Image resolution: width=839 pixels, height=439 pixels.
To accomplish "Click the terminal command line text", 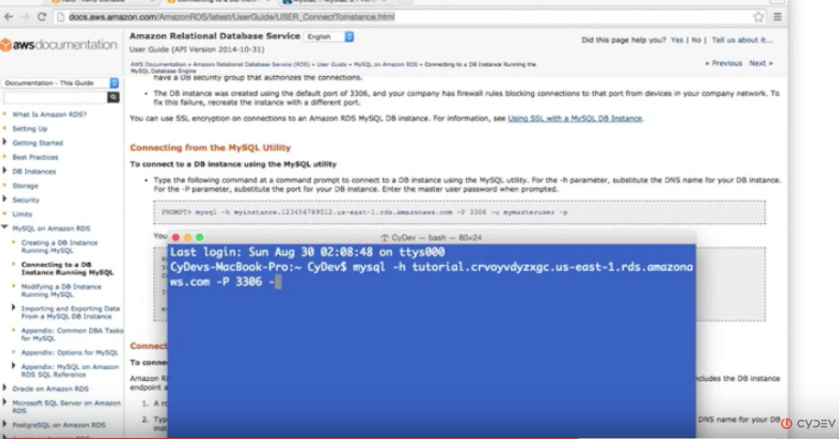I will click(x=431, y=274).
